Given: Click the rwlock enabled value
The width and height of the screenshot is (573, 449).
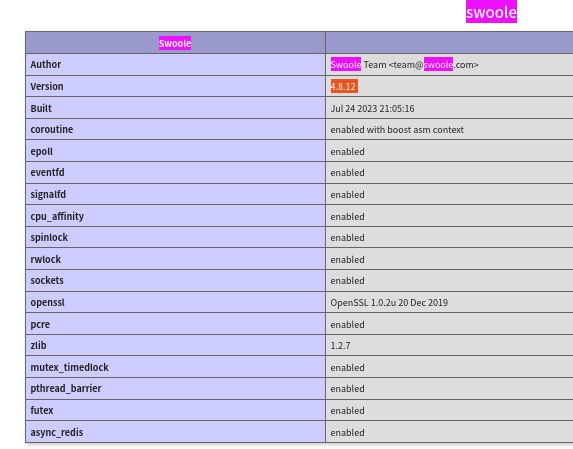Looking at the screenshot, I should [x=347, y=259].
